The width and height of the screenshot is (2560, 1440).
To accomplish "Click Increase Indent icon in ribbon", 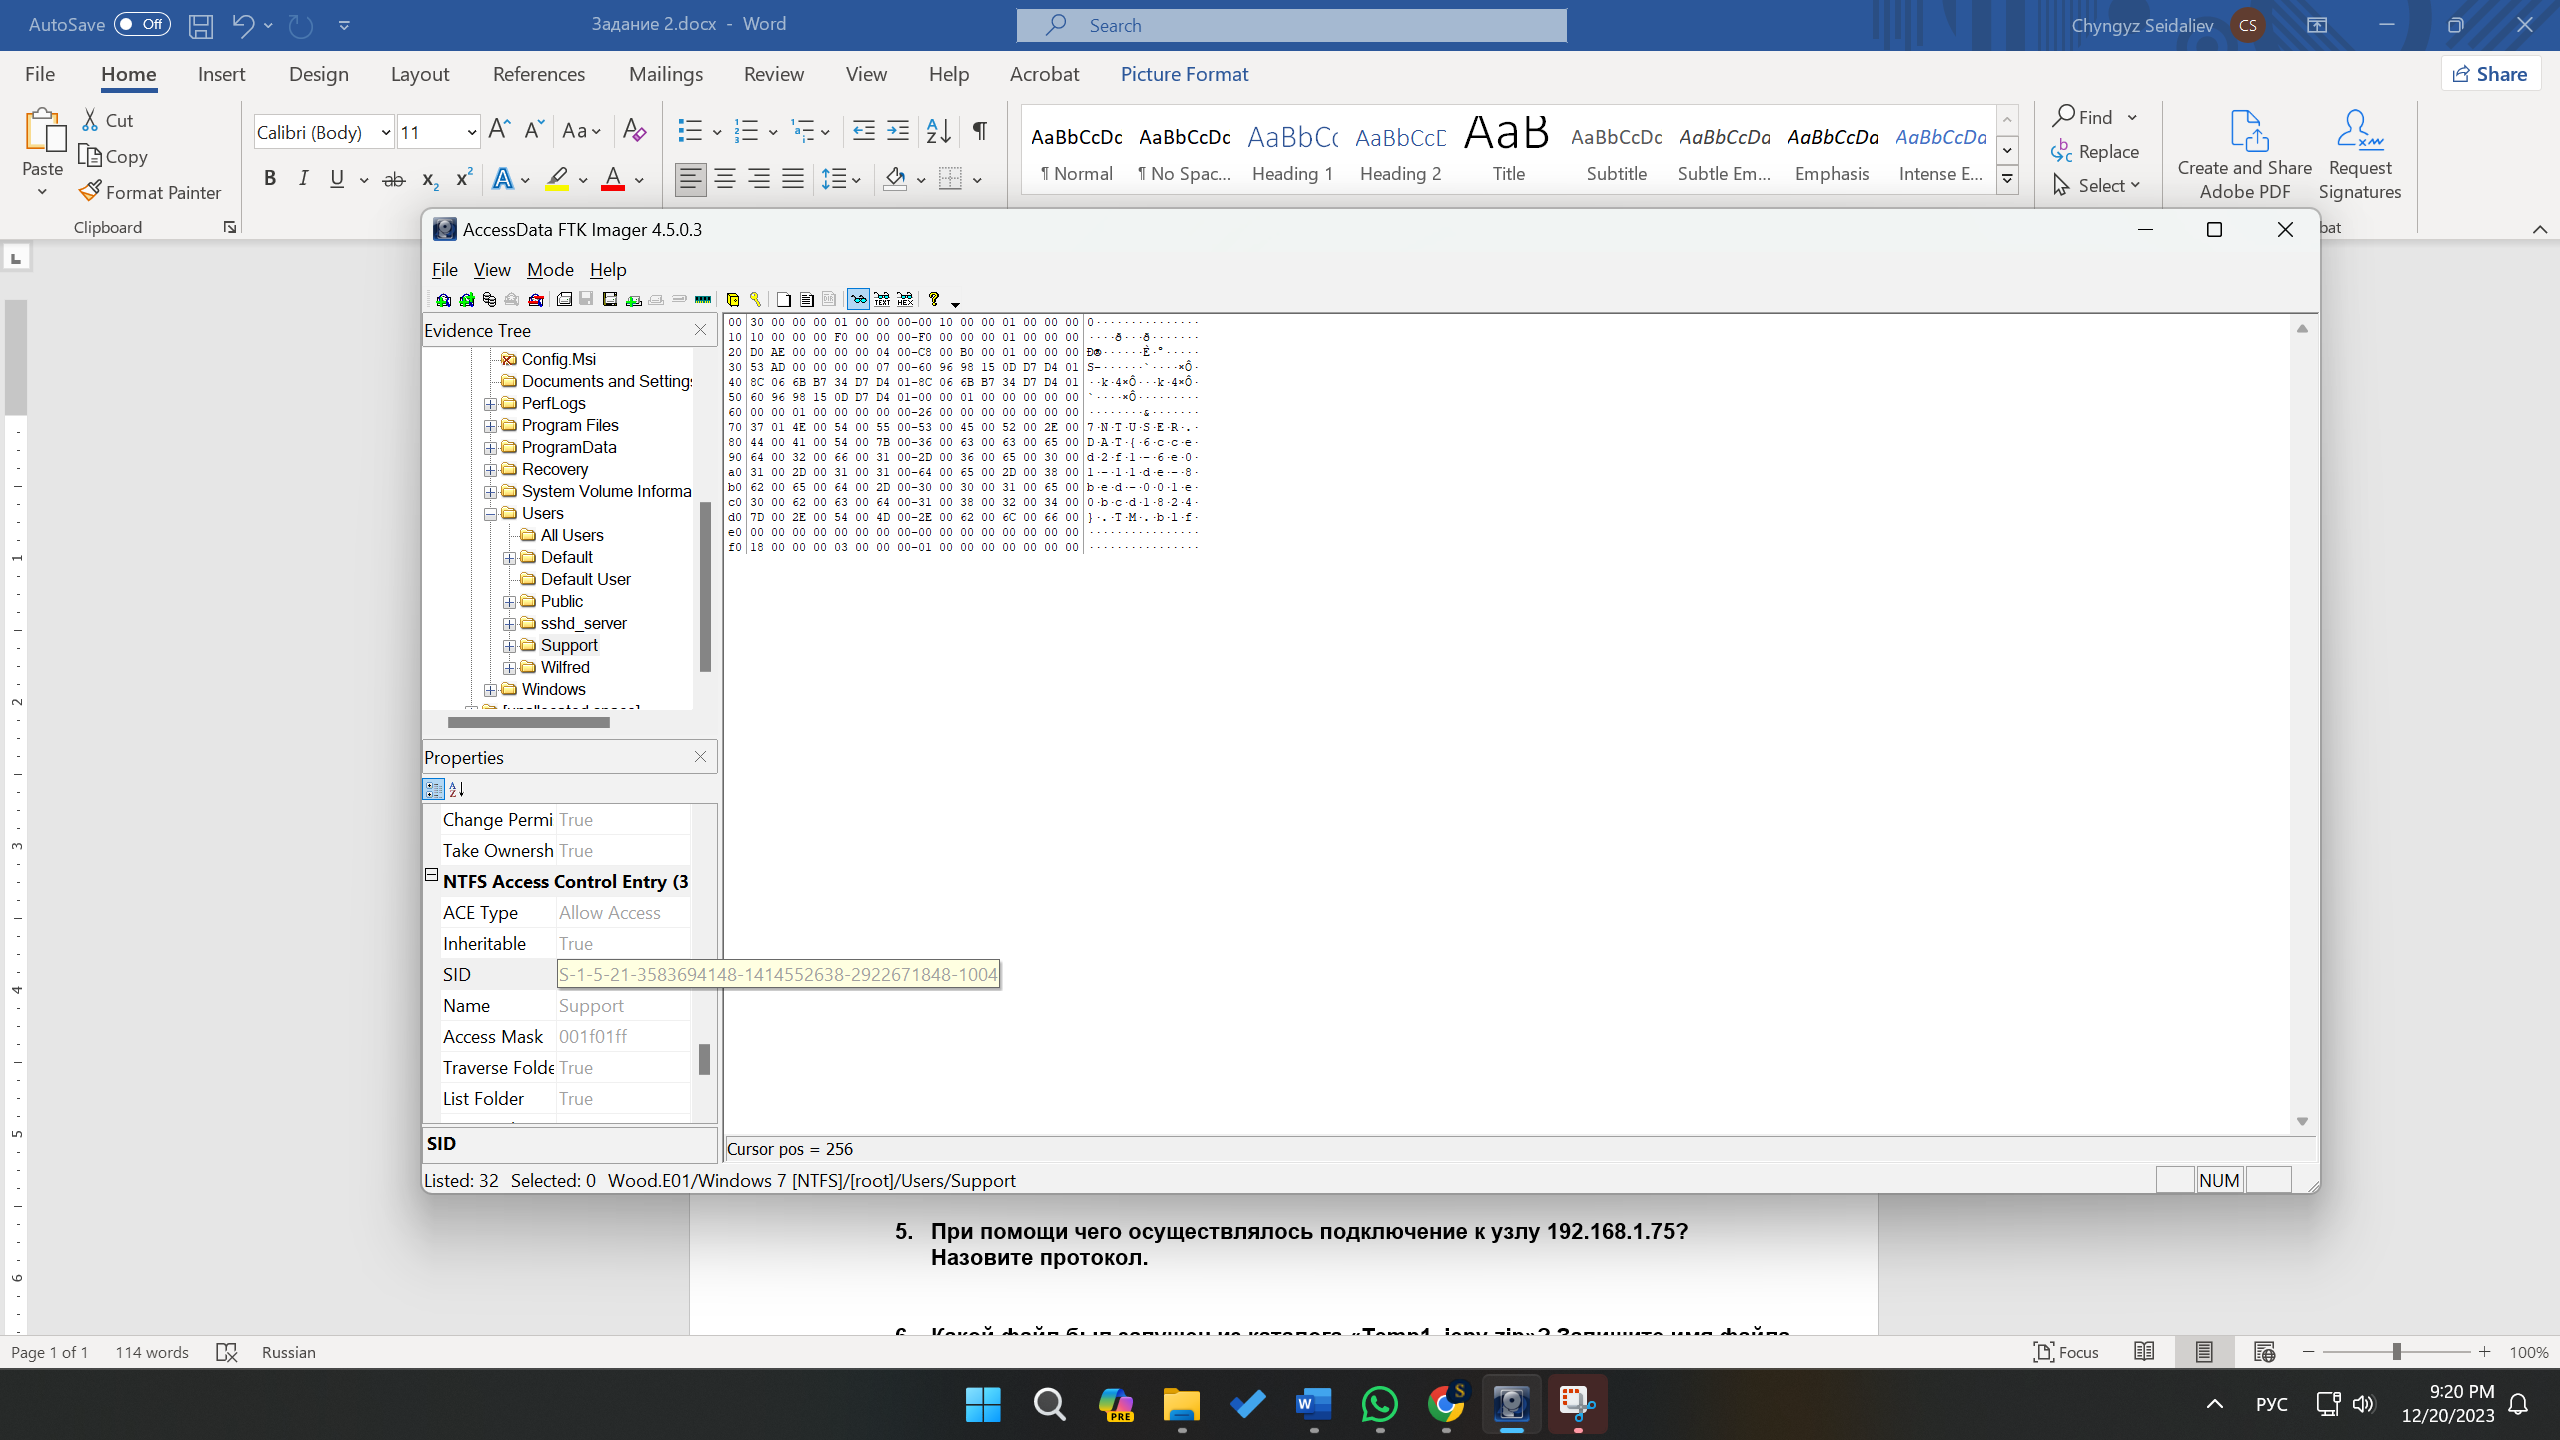I will click(x=898, y=131).
